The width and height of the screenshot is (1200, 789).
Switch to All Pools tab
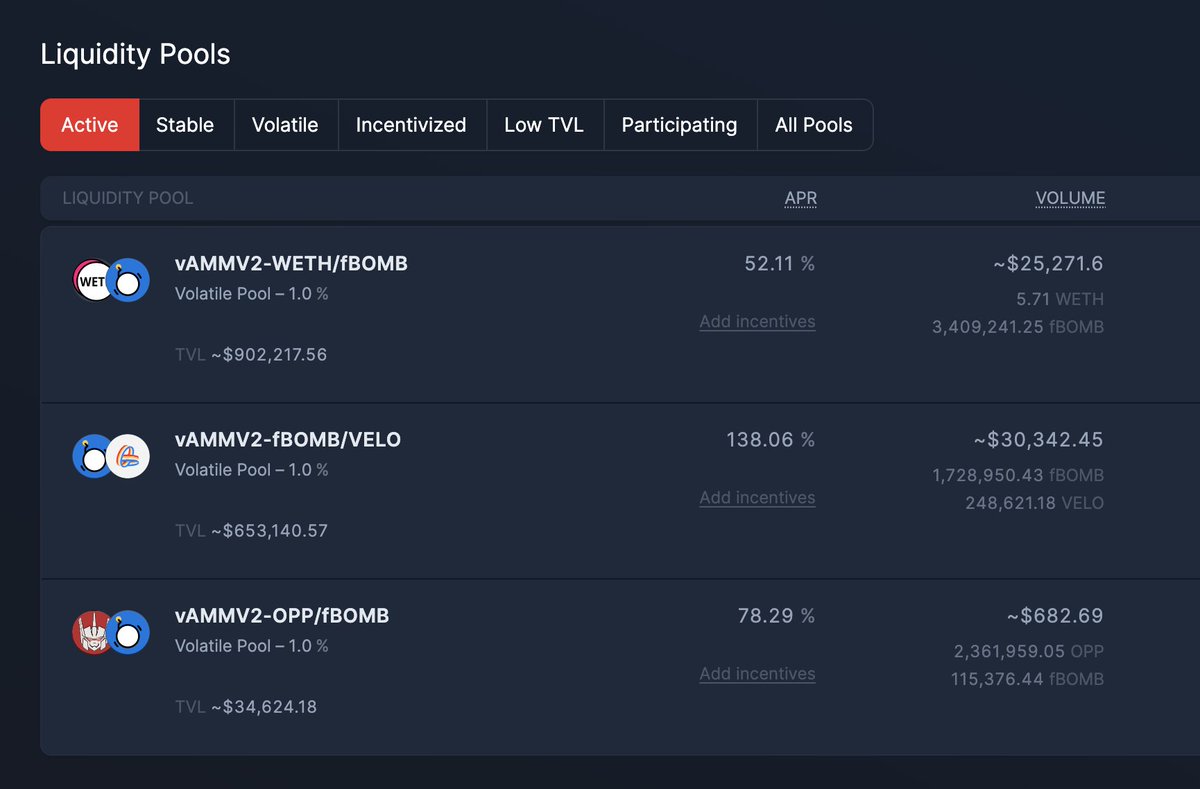click(x=814, y=125)
